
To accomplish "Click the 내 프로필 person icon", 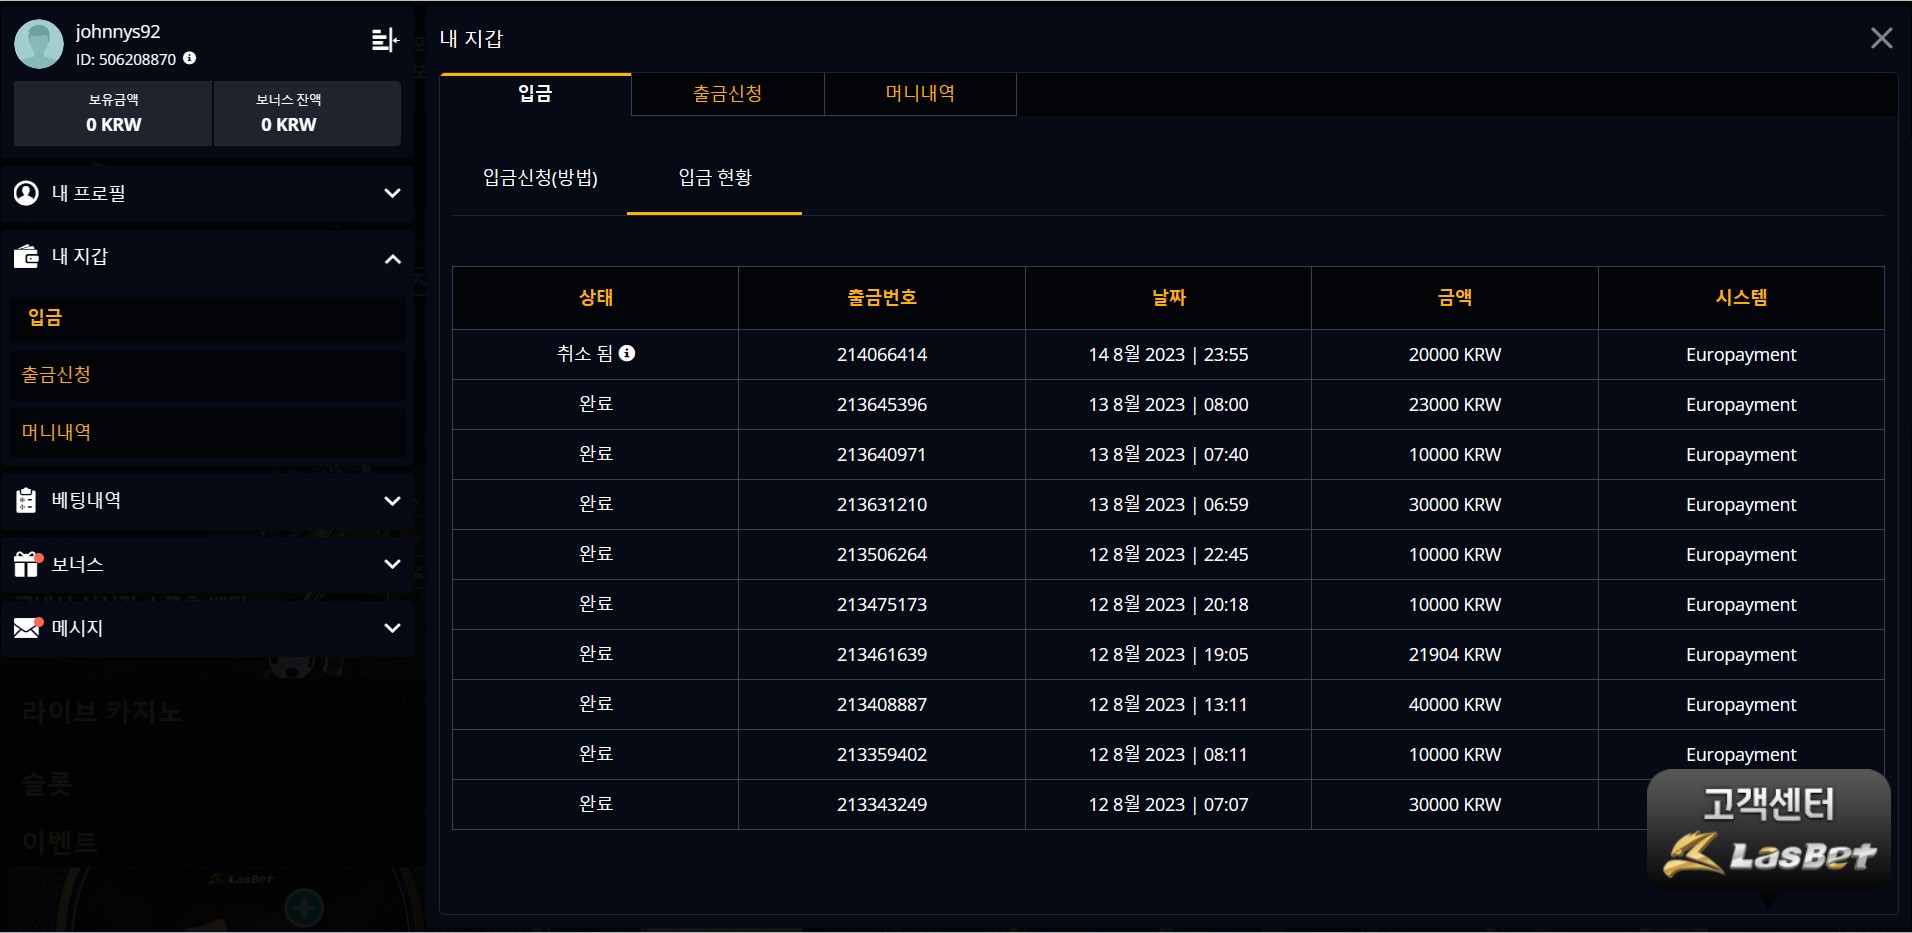I will click(26, 193).
